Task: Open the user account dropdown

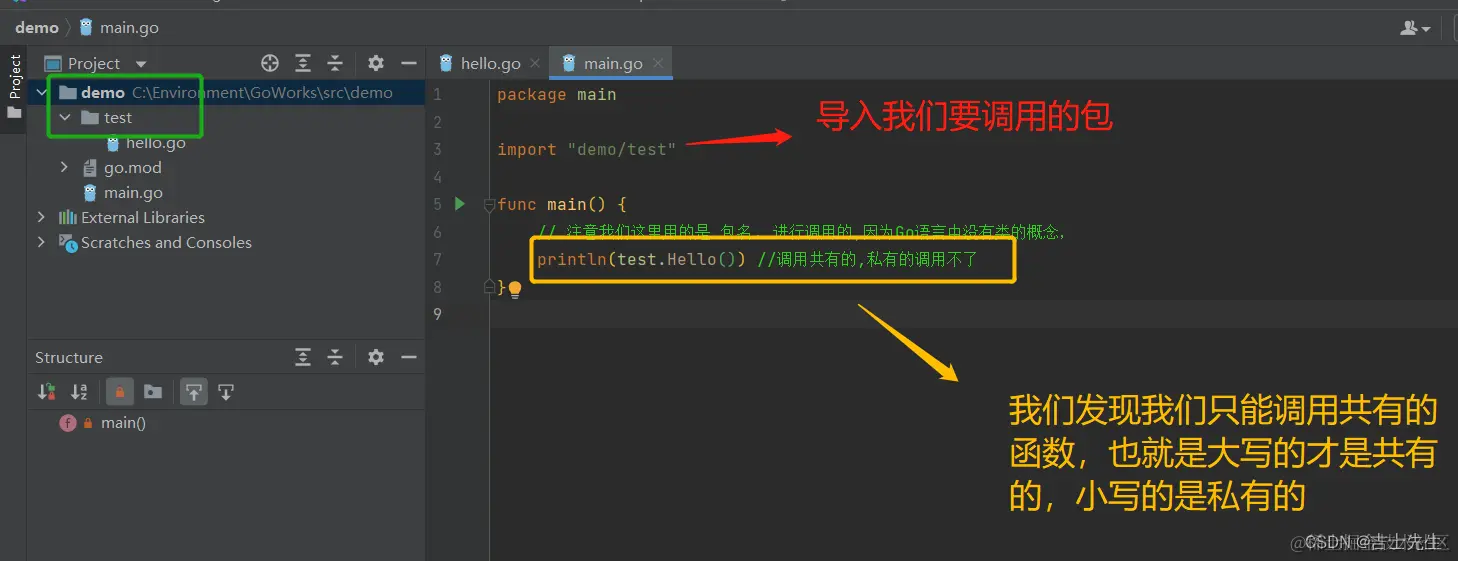Action: click(x=1415, y=28)
